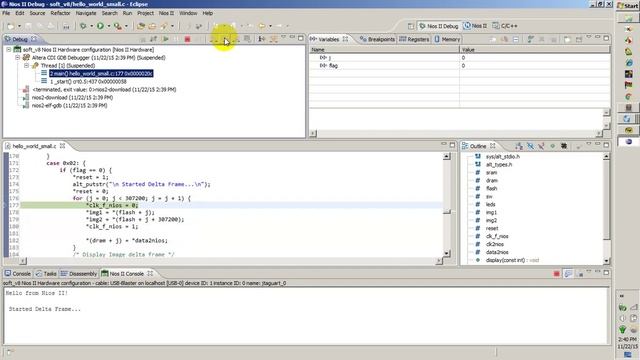Open the dropdown arrow next to Debug button
This screenshot has width=640, height=360.
(91, 26)
